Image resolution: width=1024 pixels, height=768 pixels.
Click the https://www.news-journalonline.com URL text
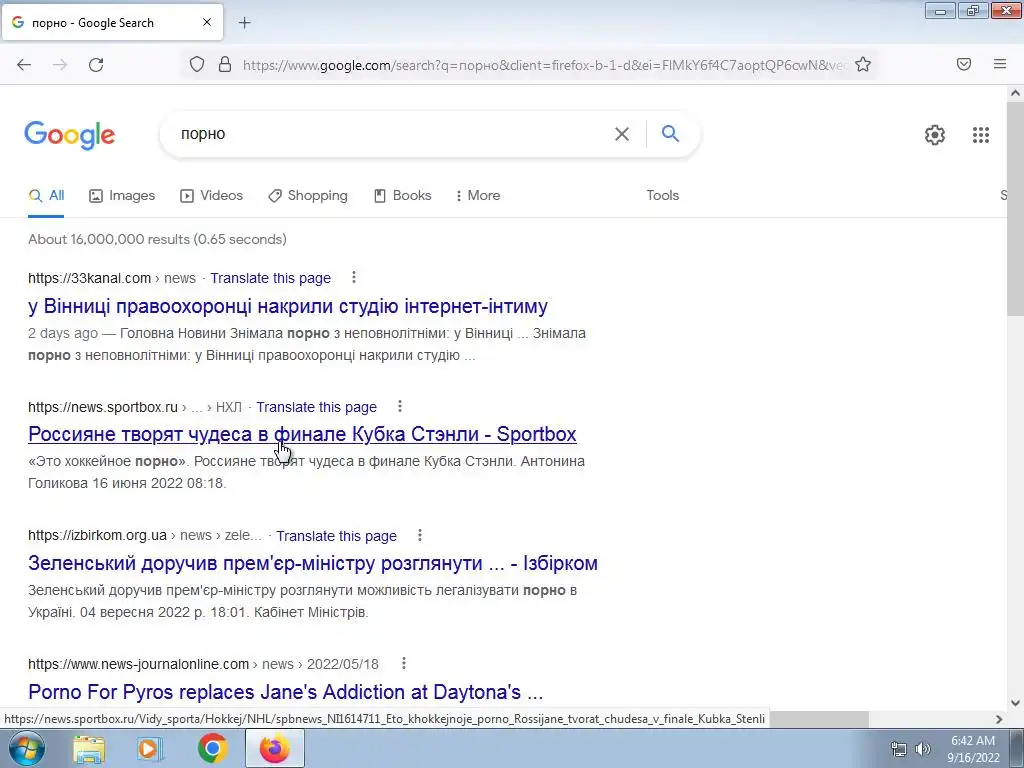coord(138,664)
